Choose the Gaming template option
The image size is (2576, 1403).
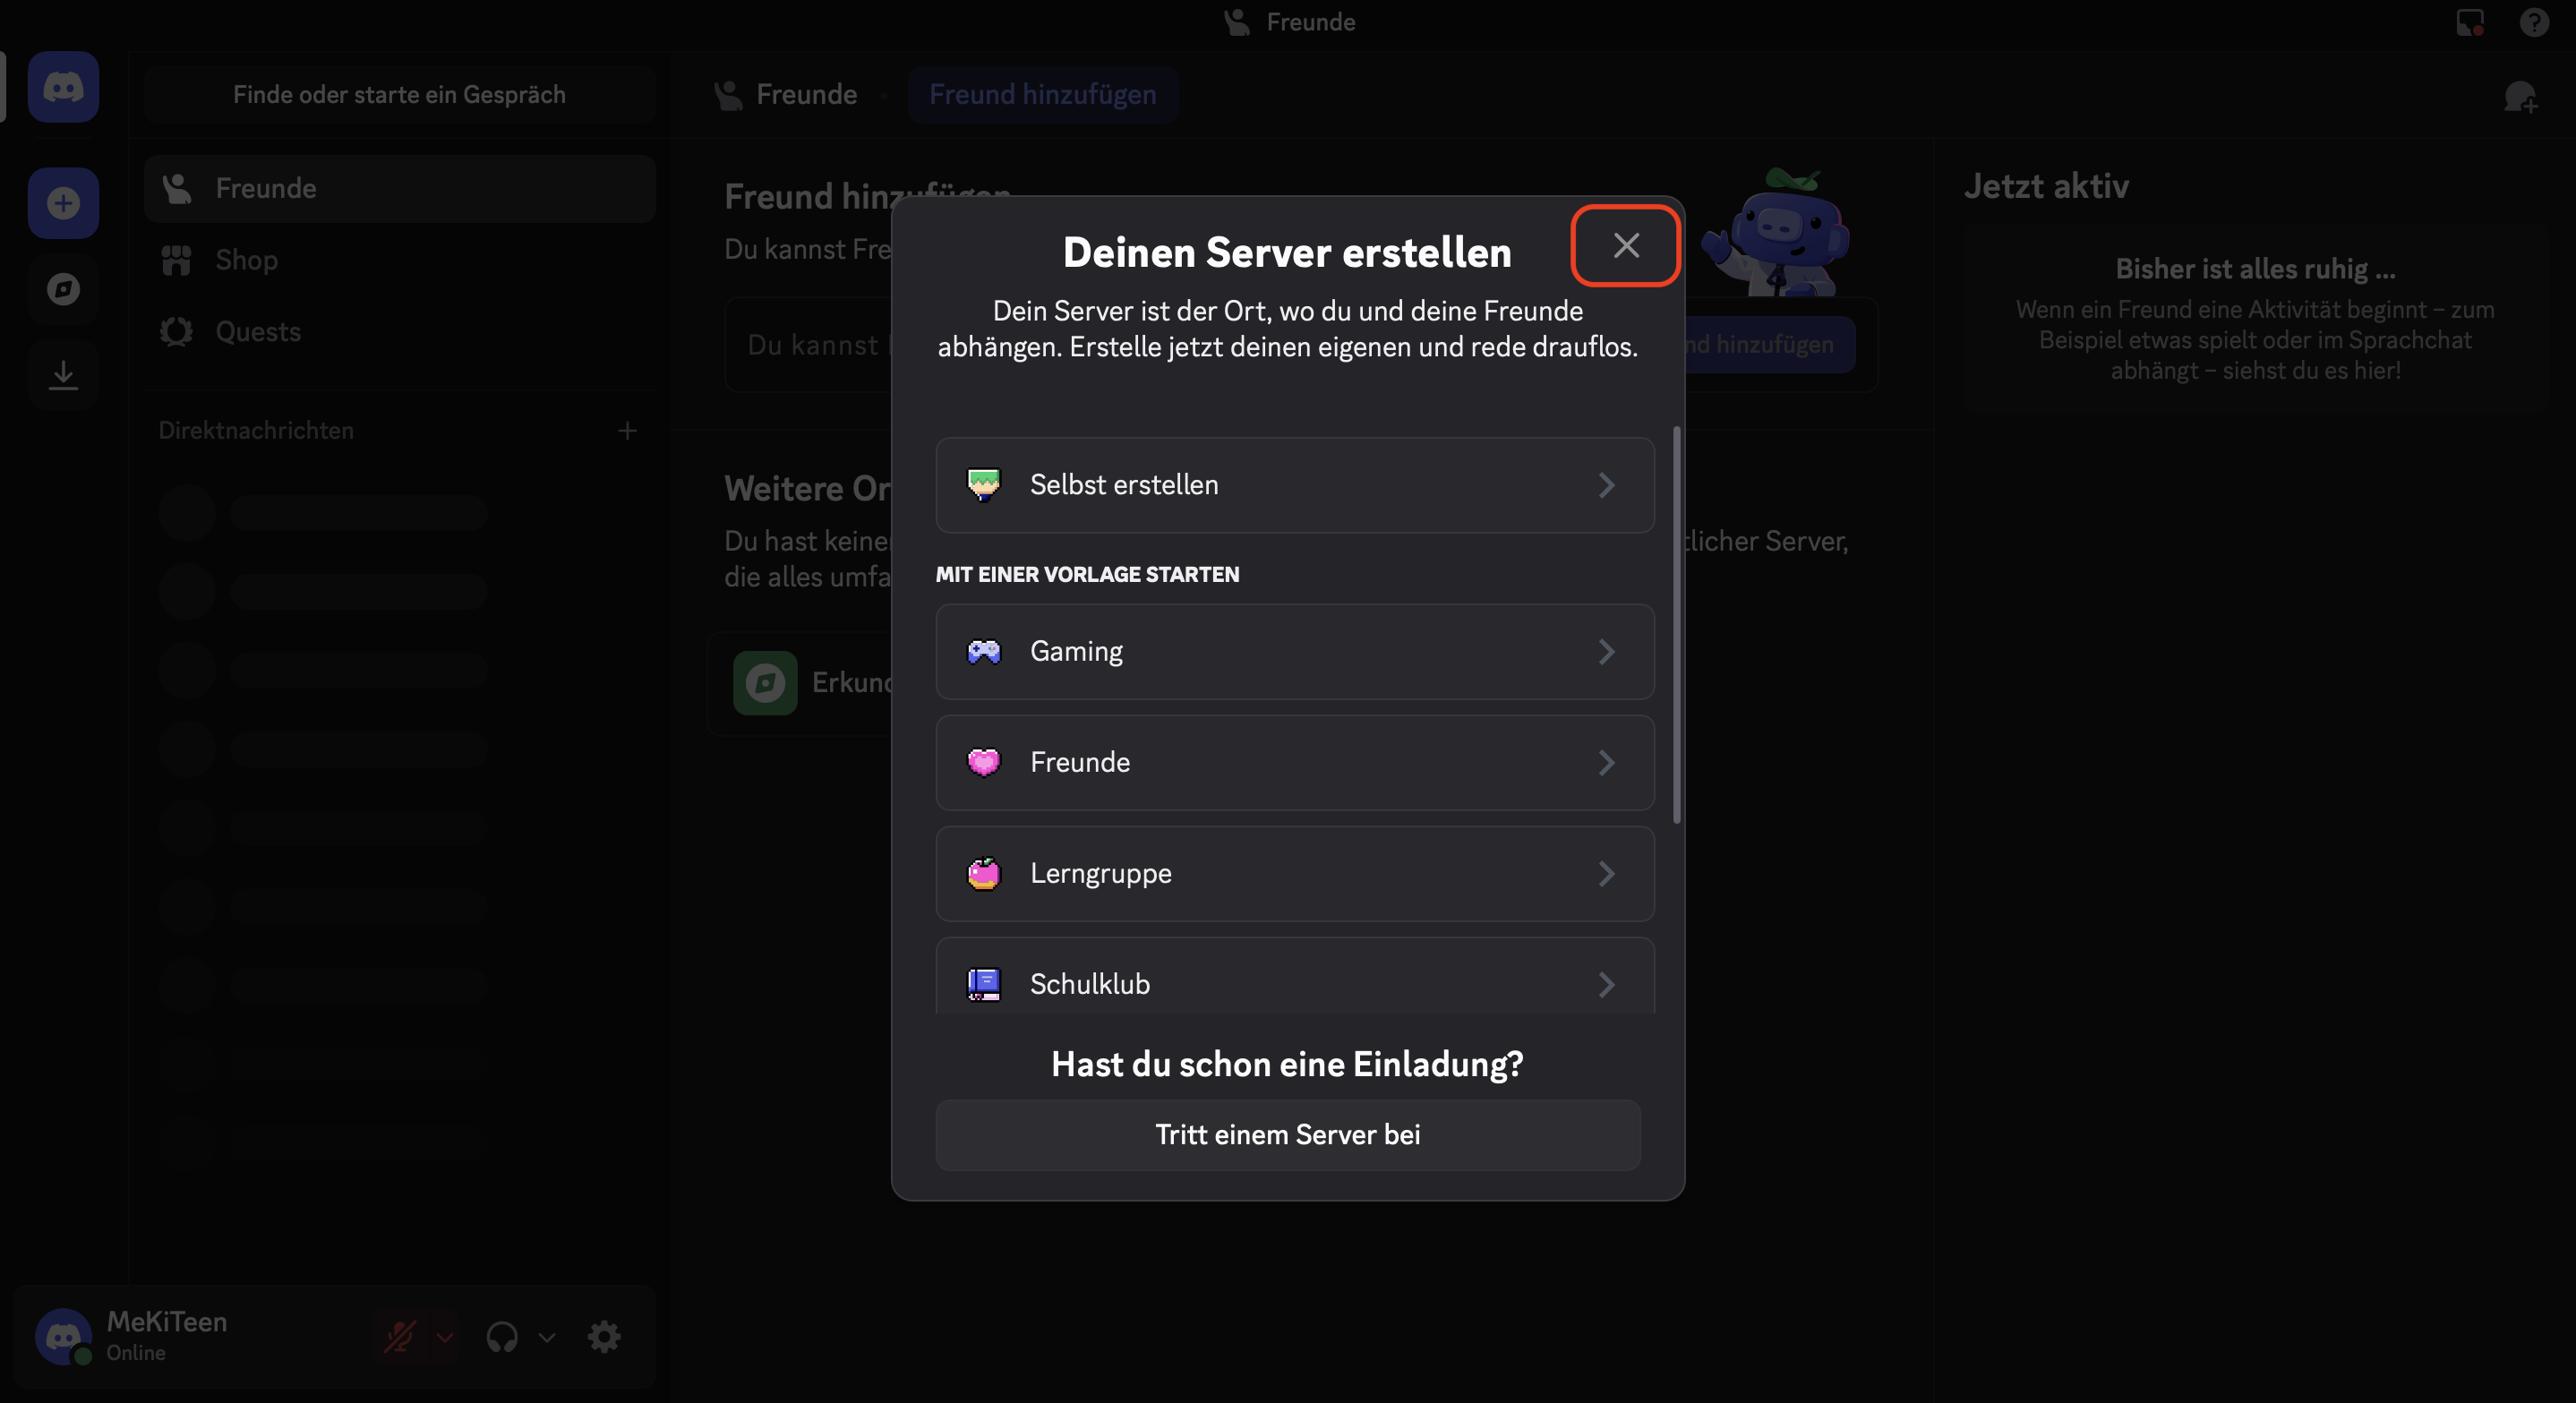[x=1294, y=652]
